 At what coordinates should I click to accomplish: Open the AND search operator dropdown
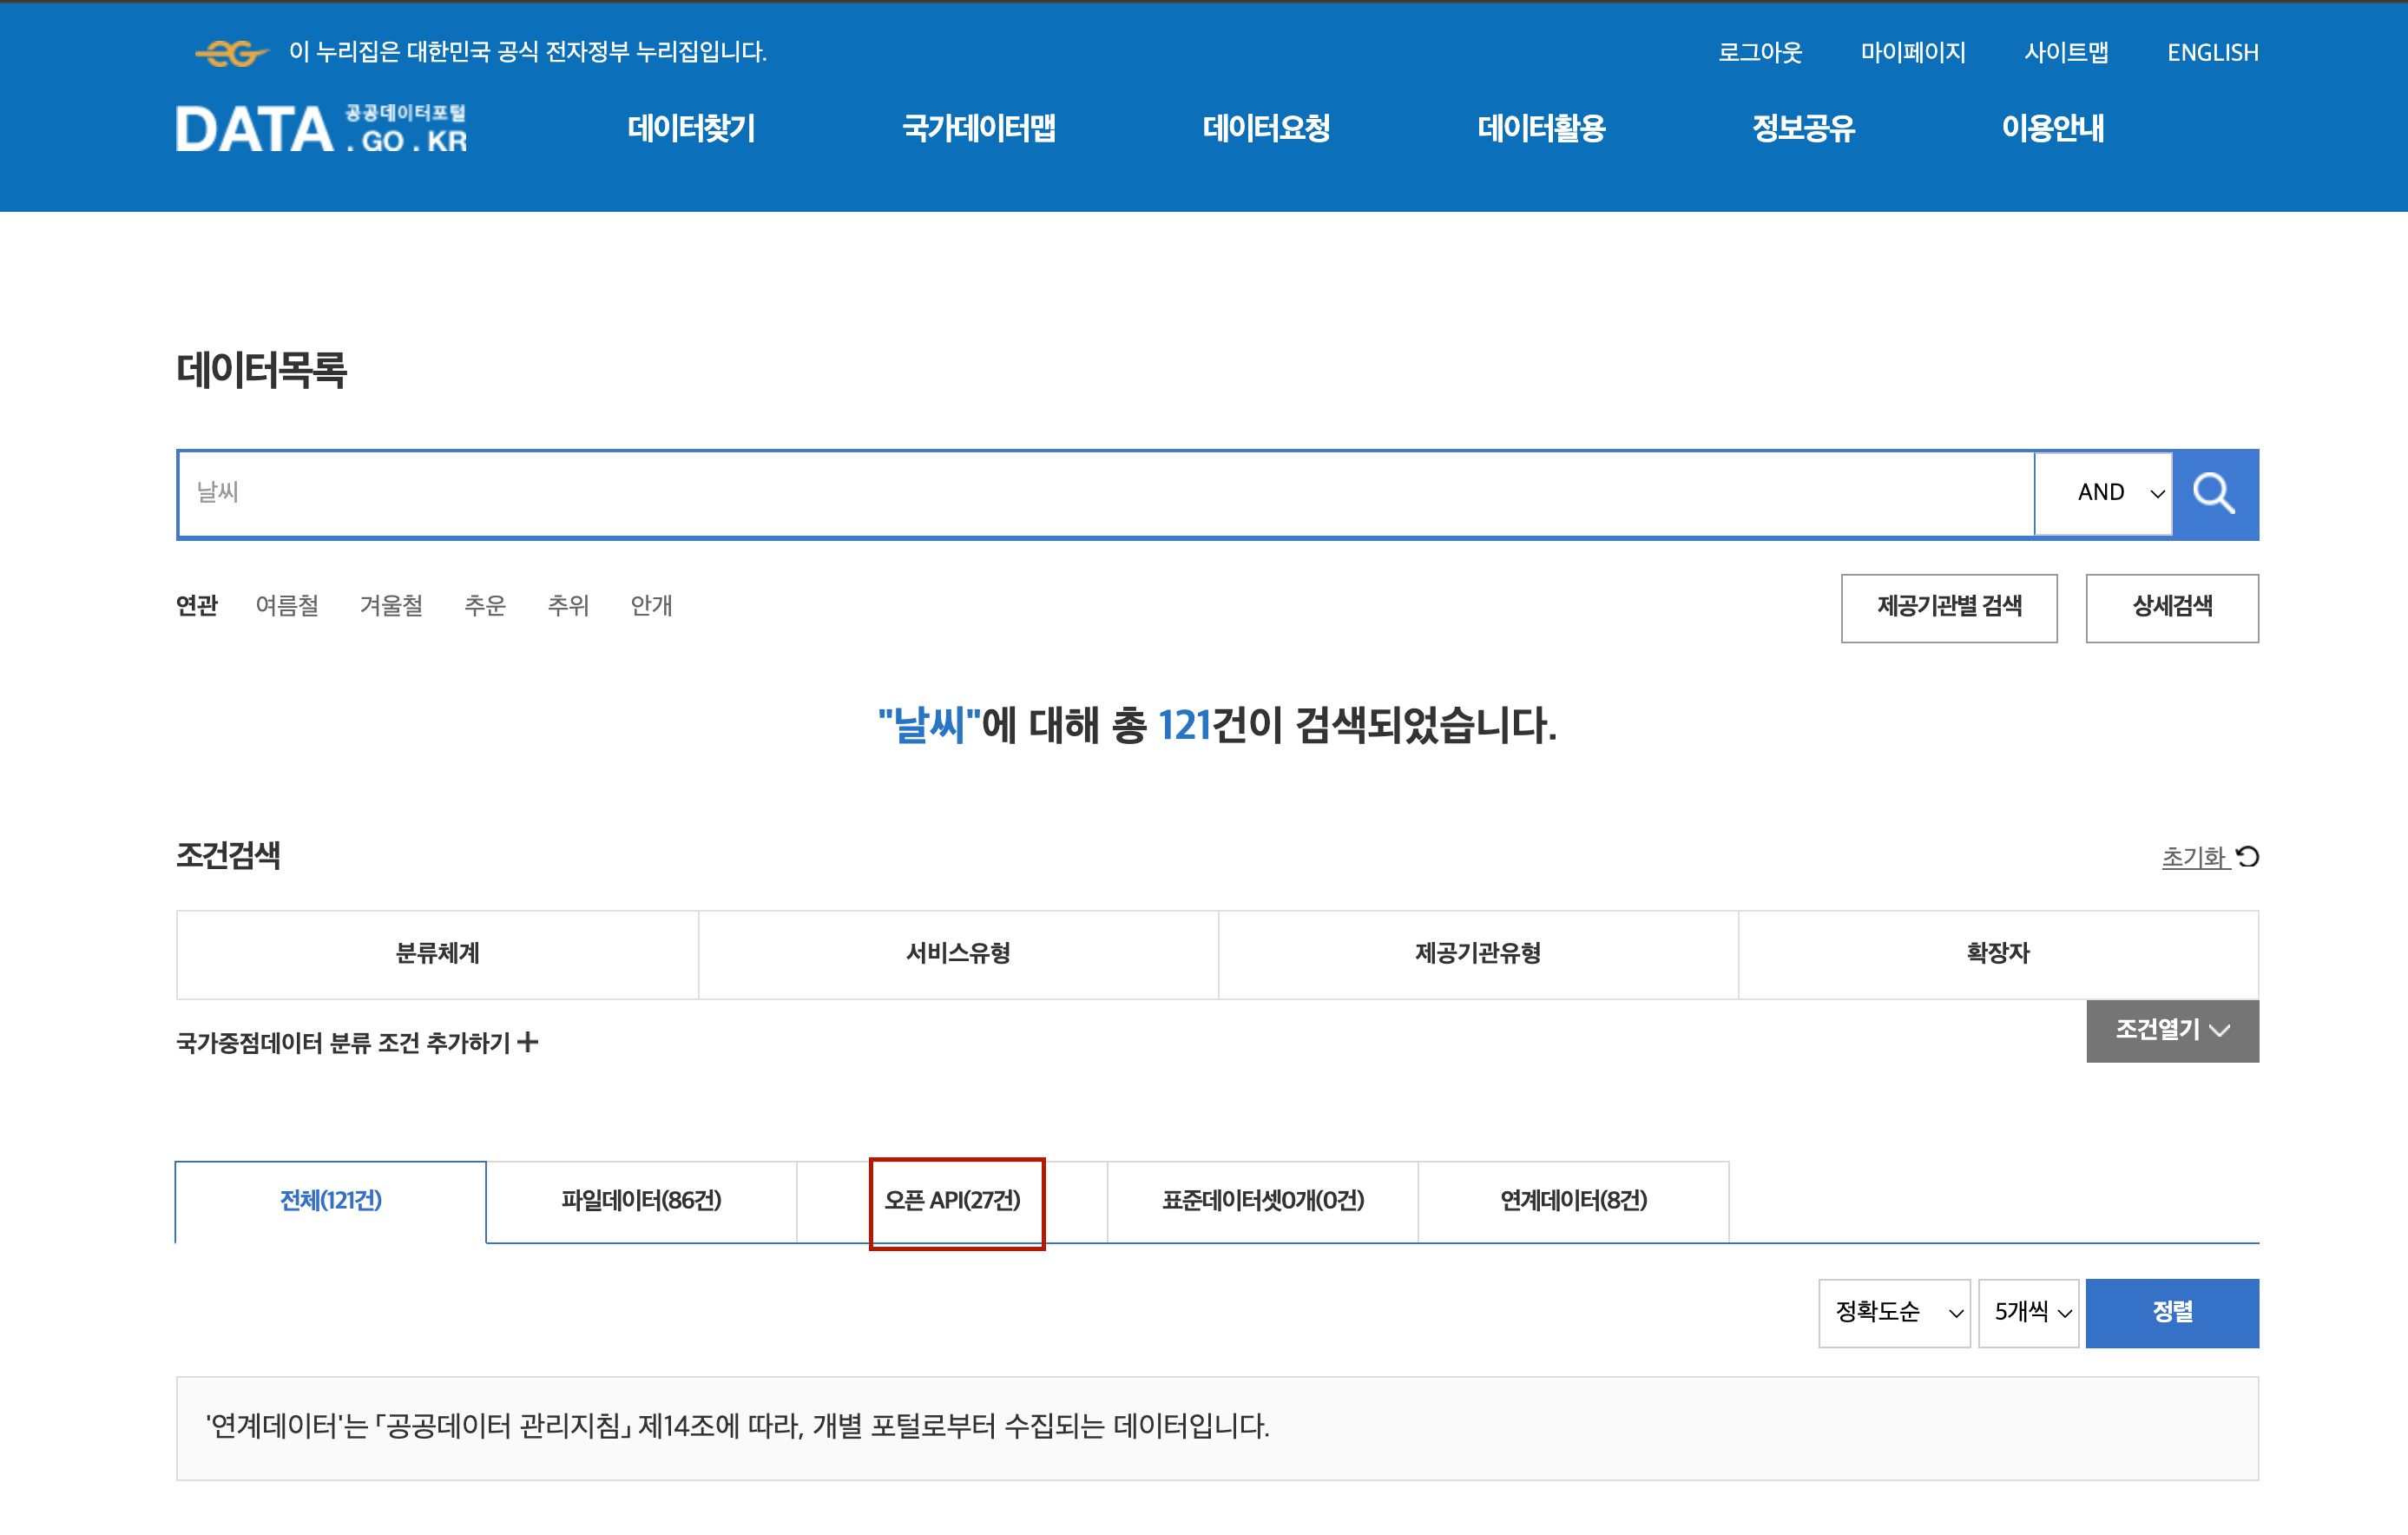(2102, 493)
